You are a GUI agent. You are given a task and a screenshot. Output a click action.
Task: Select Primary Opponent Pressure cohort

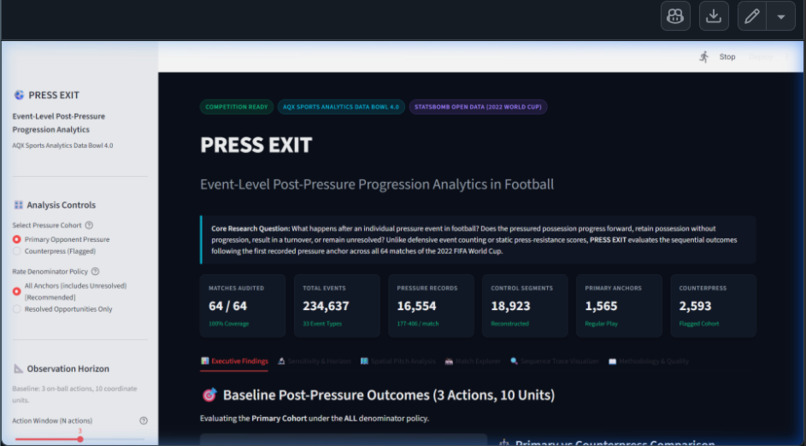[x=62, y=239]
